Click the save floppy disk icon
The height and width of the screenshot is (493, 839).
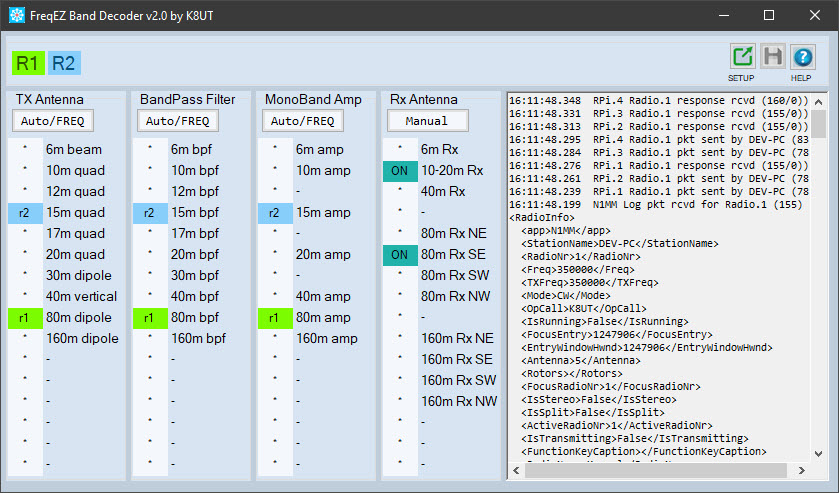click(772, 58)
